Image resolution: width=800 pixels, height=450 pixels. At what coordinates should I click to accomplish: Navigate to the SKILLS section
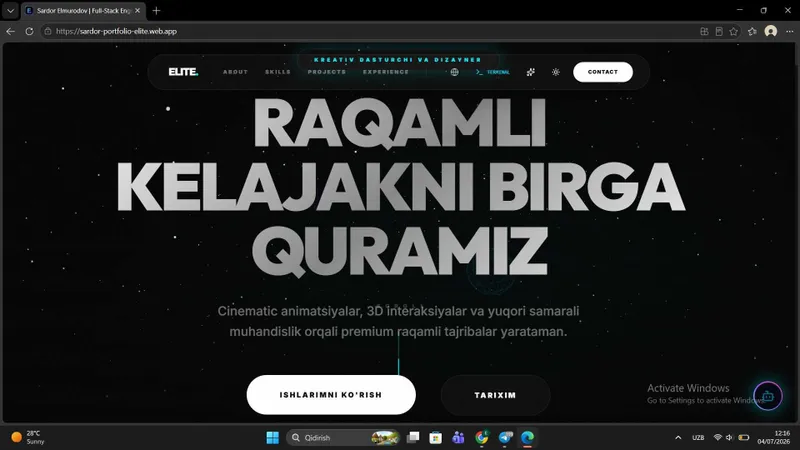coord(278,72)
